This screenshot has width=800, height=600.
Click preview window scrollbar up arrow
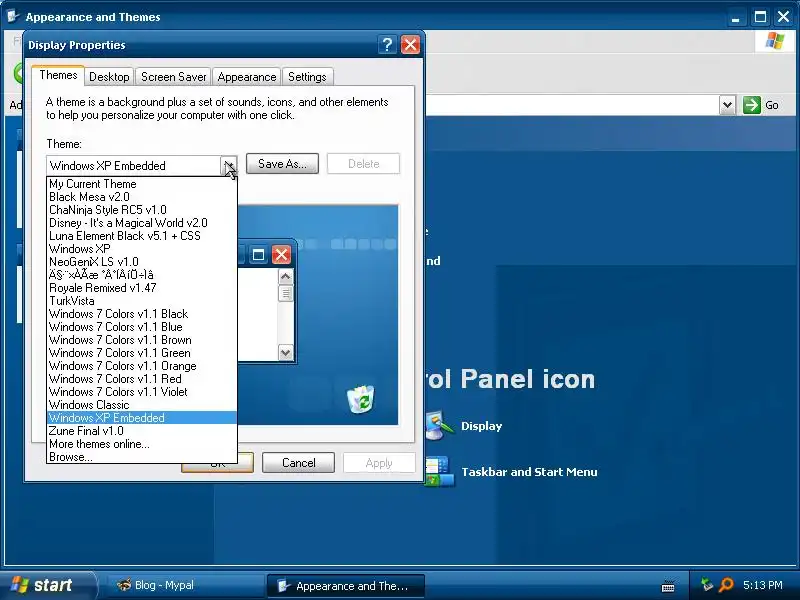pyautogui.click(x=285, y=277)
